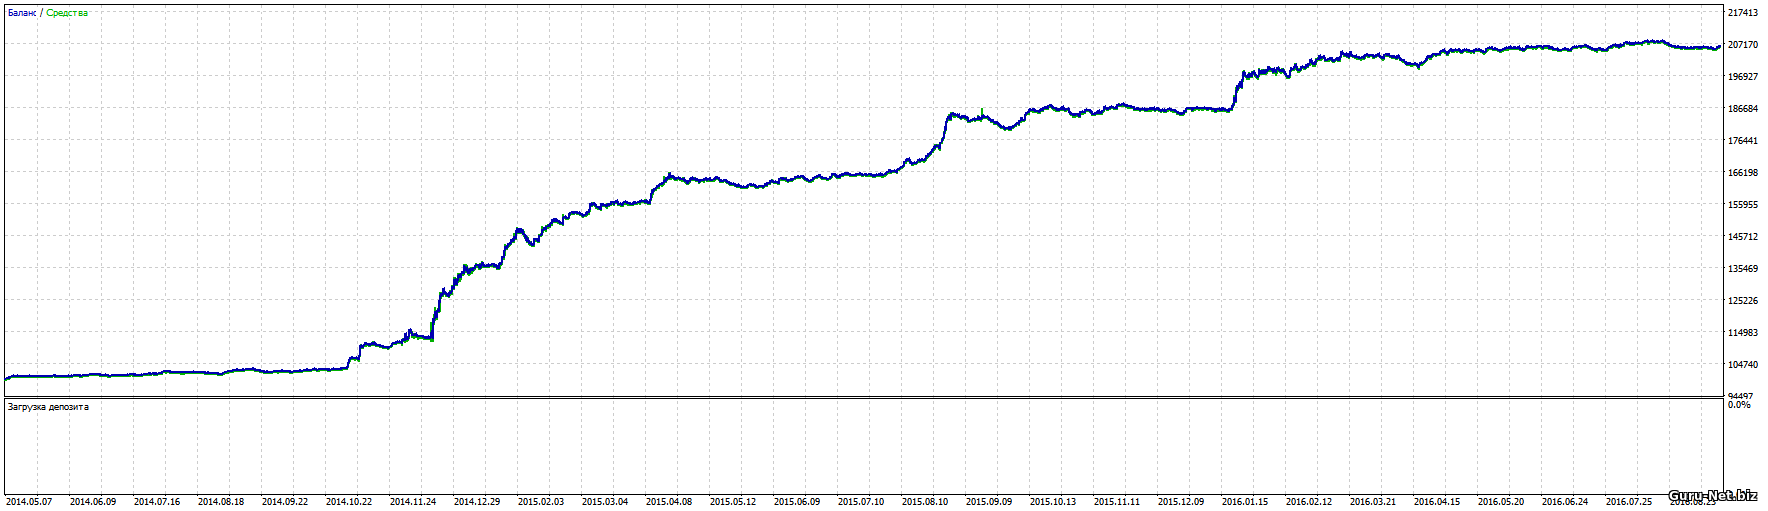The width and height of the screenshot is (1768, 511).
Task: Click the 2014.06.09 date label
Action: [93, 502]
